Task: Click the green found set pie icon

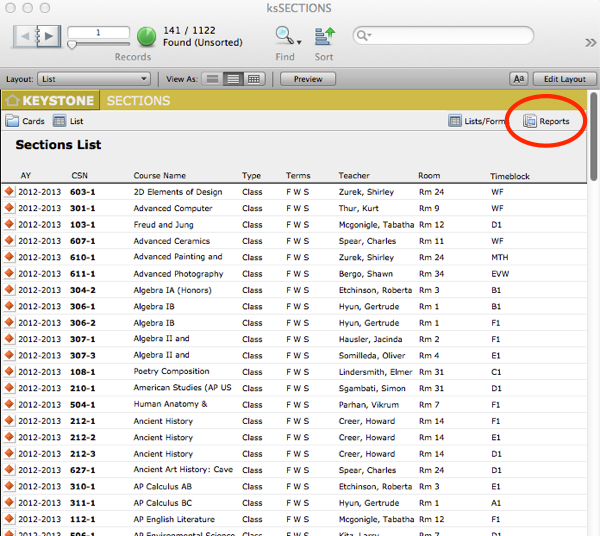Action: point(147,37)
